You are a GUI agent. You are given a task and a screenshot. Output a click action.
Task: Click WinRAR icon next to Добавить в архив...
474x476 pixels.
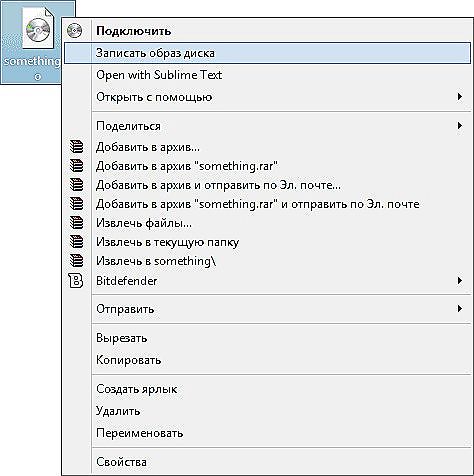(76, 147)
